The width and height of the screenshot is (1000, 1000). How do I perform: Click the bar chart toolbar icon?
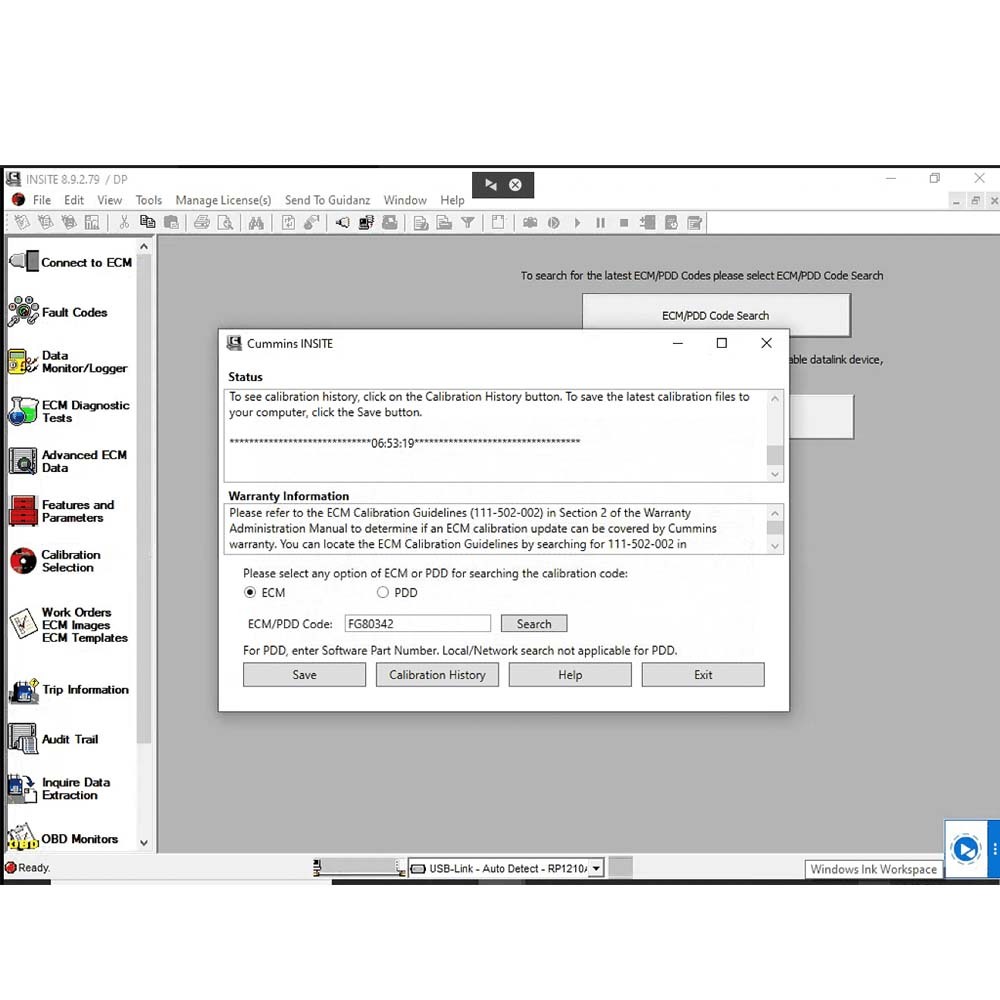coord(92,222)
